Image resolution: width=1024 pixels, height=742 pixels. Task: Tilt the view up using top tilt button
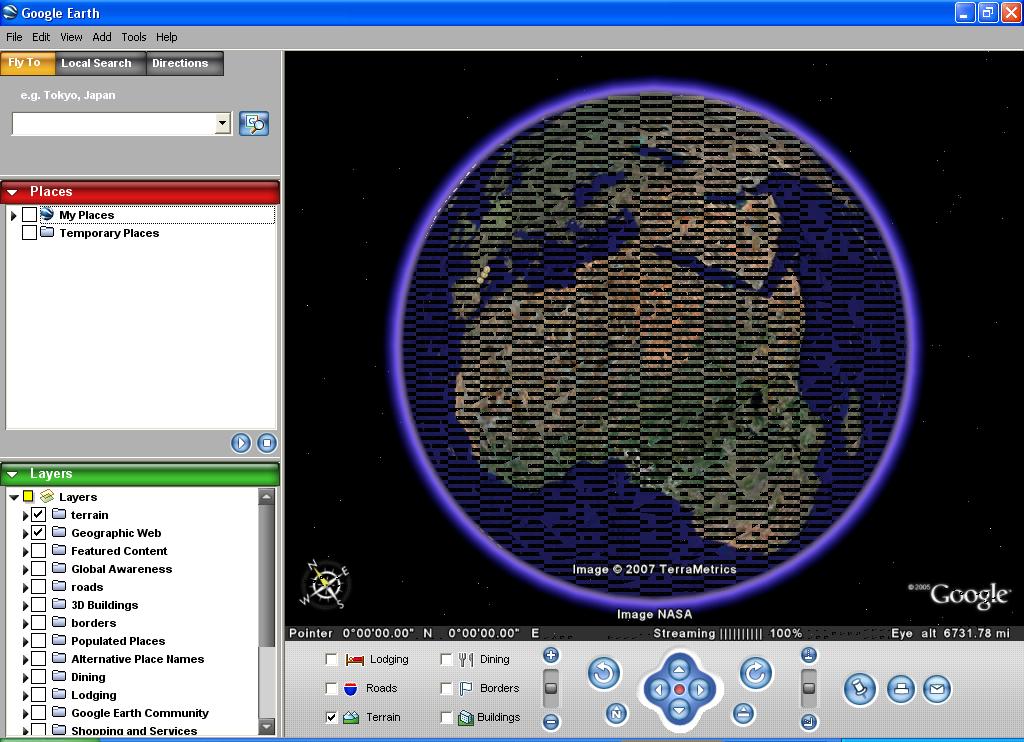coord(808,655)
